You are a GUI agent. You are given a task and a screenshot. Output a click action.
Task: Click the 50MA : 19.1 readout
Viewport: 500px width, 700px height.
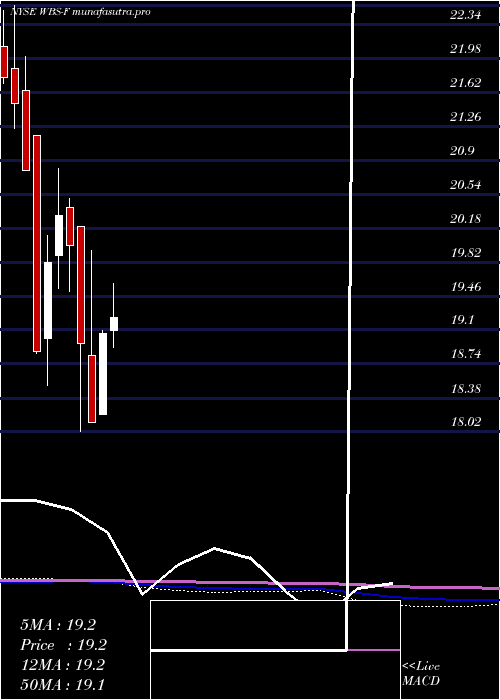coord(62,684)
